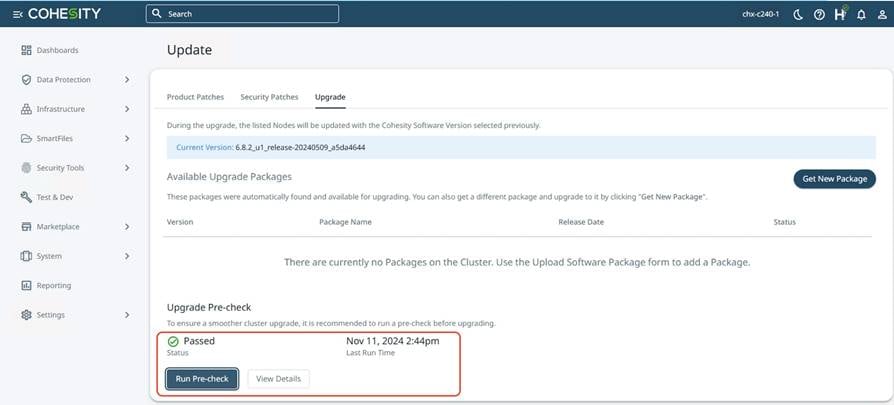Expand Data Protection submenu chevron
Image resolution: width=894 pixels, height=405 pixels.
pyautogui.click(x=127, y=80)
